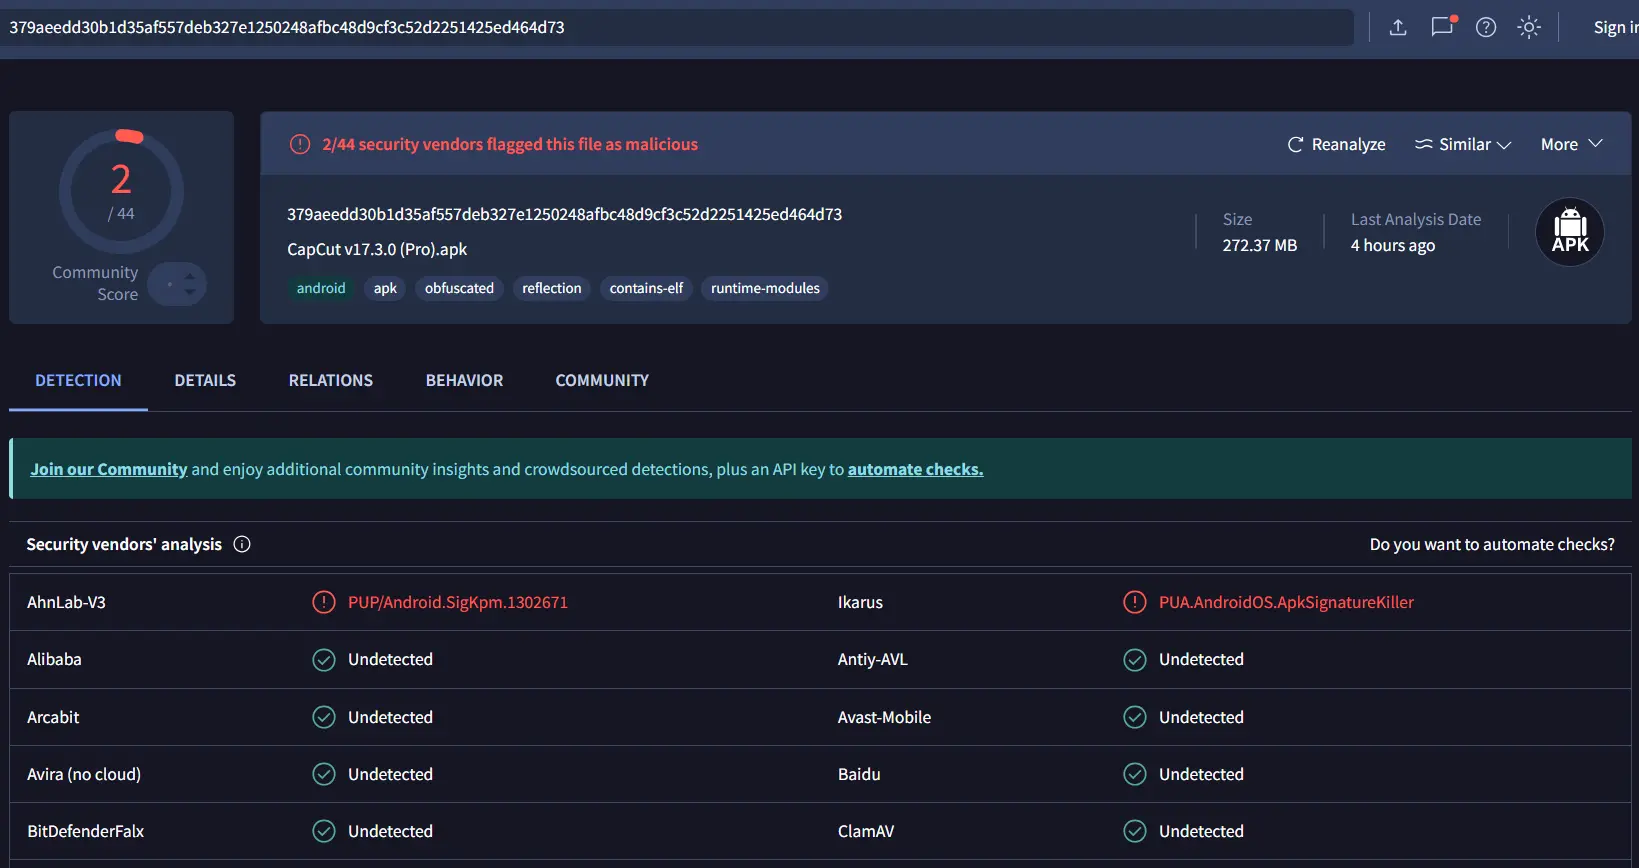Viewport: 1639px width, 868px height.
Task: Click BitDefenderFalx undetected checkmark icon
Action: [x=324, y=831]
